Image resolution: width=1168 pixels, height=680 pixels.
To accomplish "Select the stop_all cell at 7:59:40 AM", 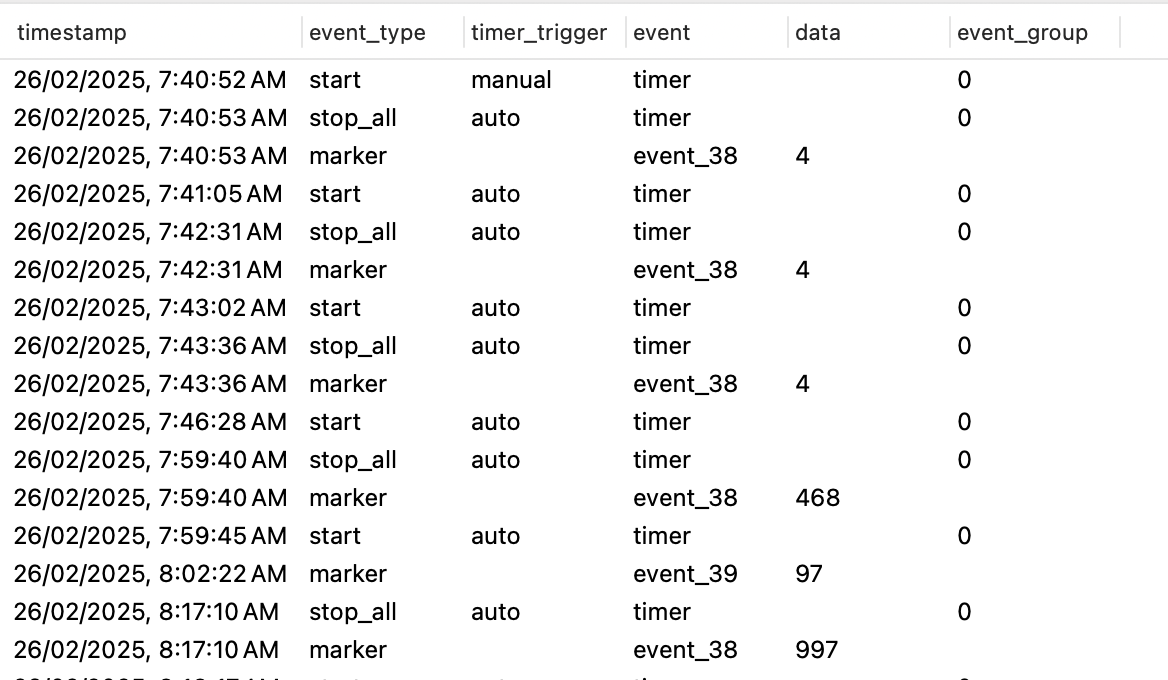I will tap(352, 460).
